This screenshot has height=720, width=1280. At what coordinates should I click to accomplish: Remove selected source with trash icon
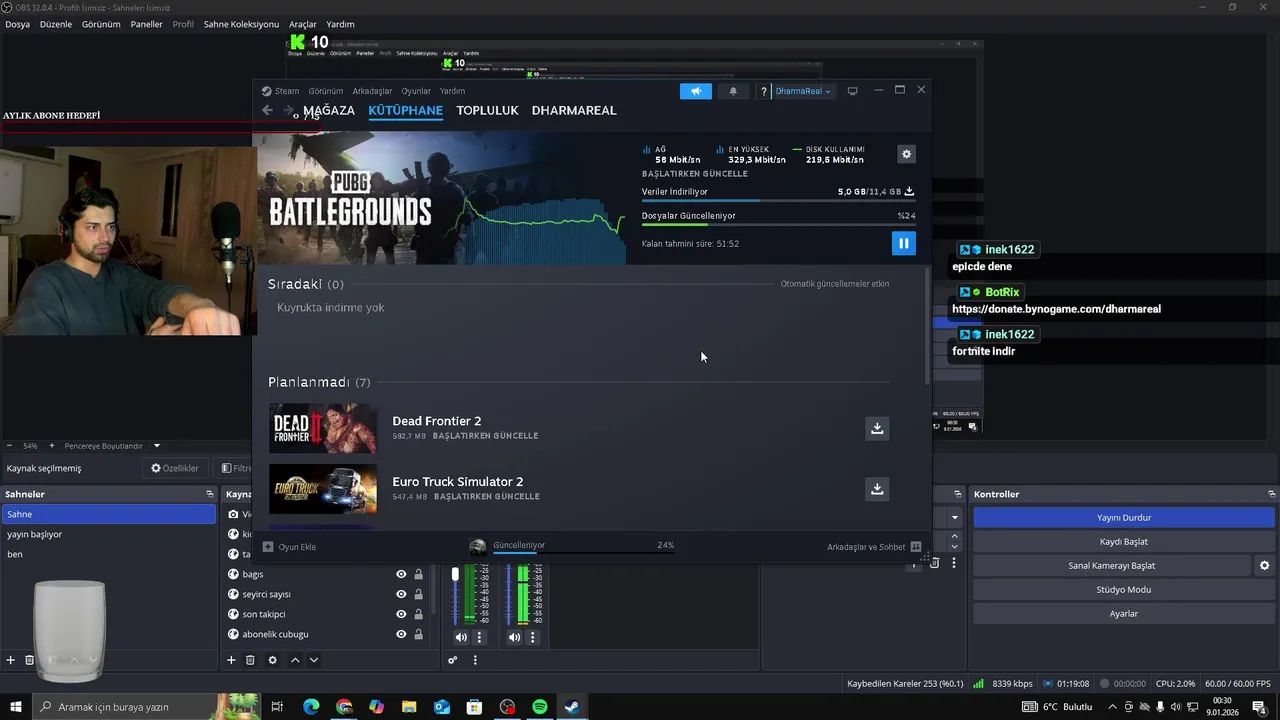click(x=250, y=660)
